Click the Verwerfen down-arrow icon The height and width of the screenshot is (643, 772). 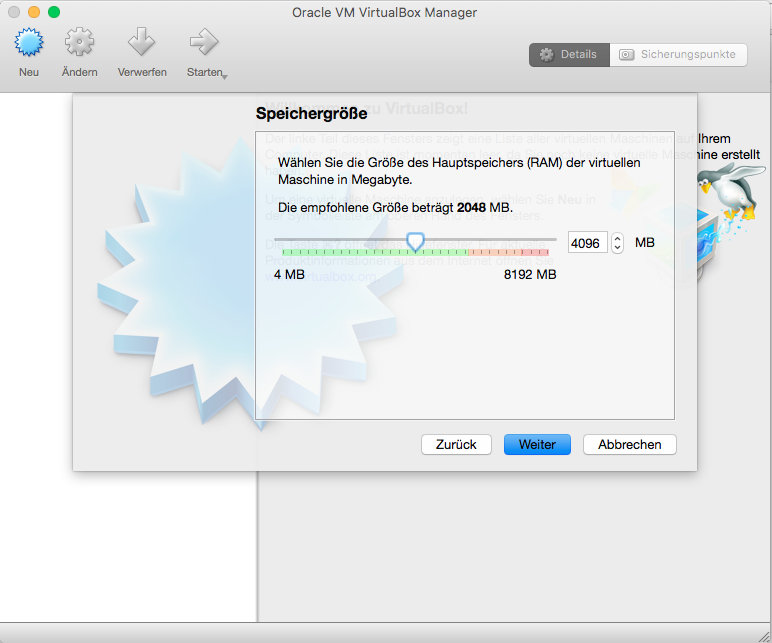pyautogui.click(x=141, y=43)
